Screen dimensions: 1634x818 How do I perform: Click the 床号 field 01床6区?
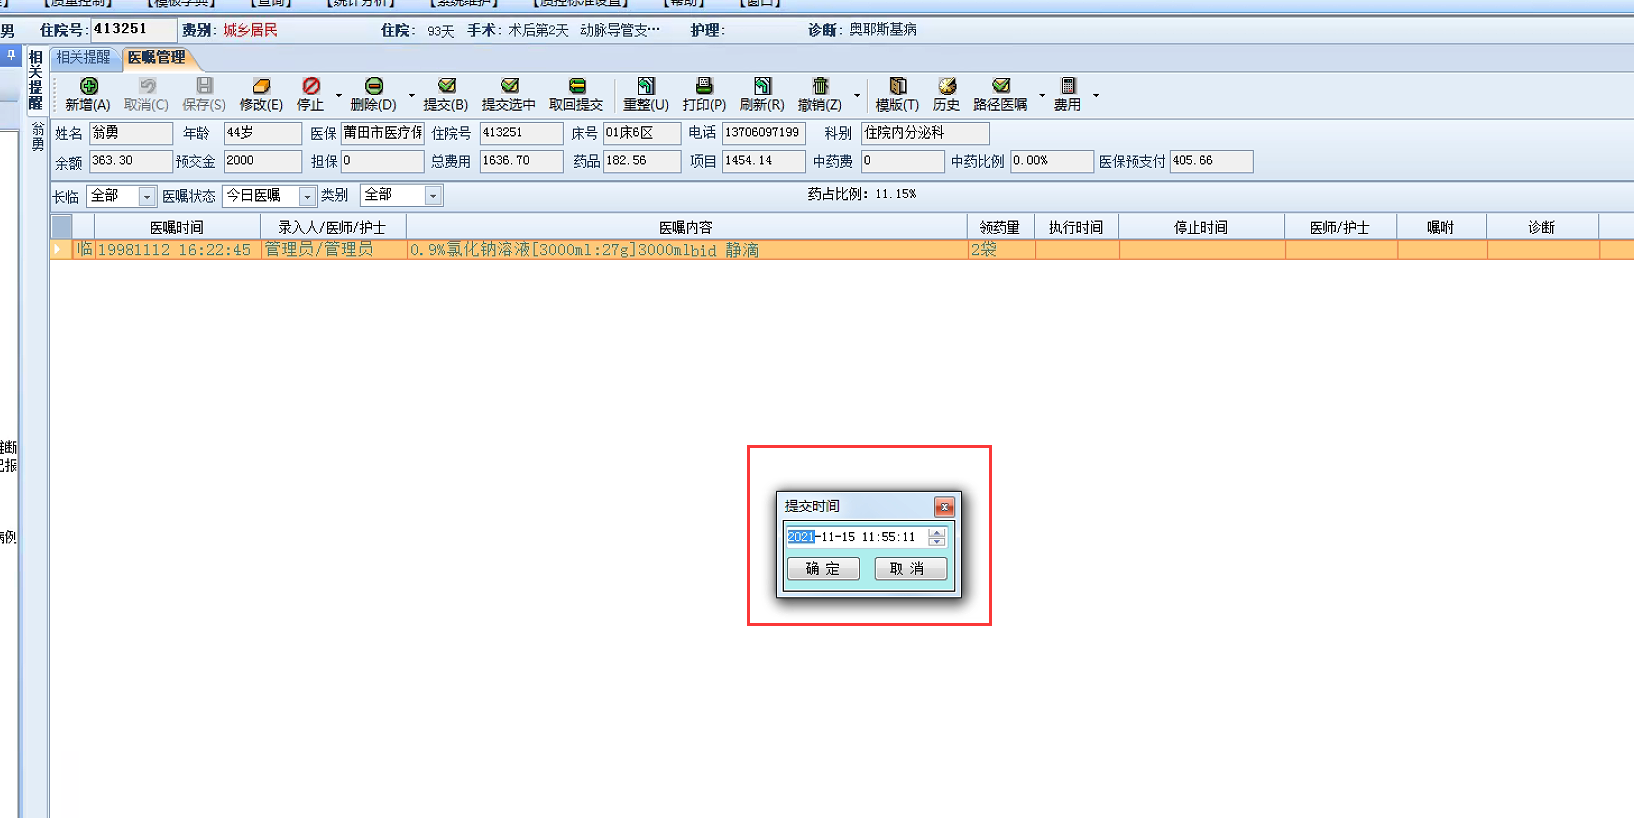pyautogui.click(x=642, y=133)
